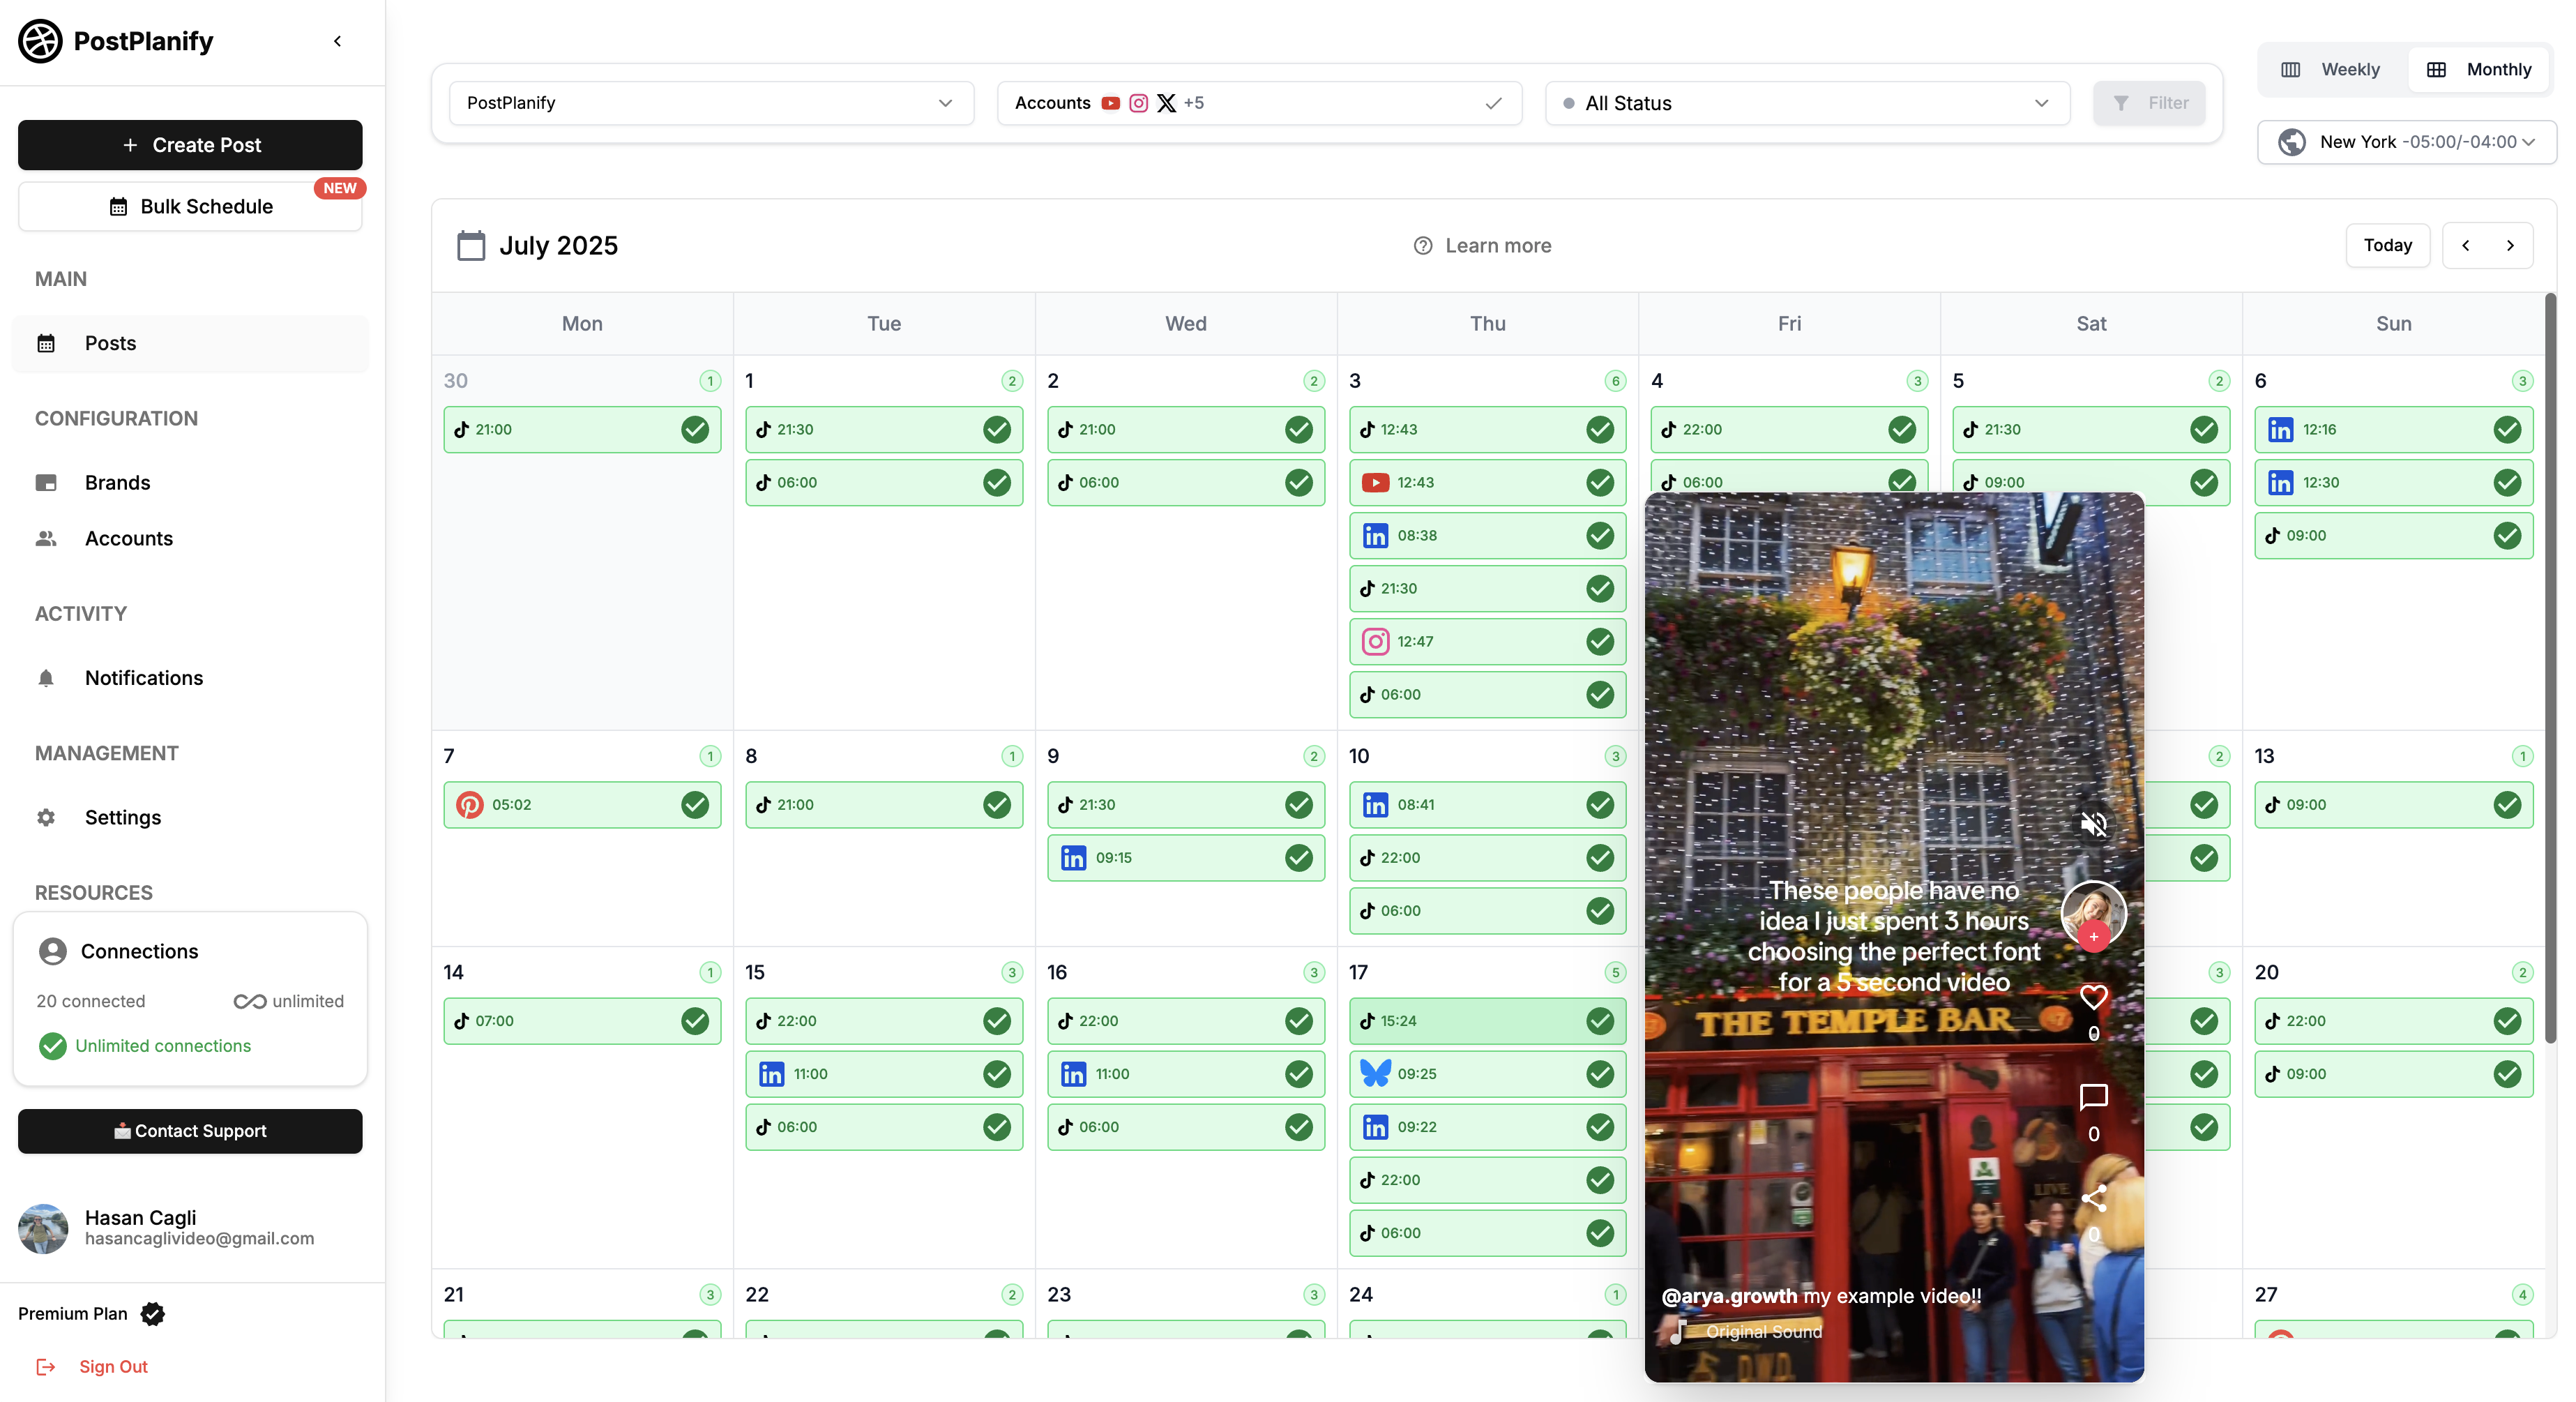
Task: Open the LinkedIn 11:00 post on July 16
Action: 1186,1073
